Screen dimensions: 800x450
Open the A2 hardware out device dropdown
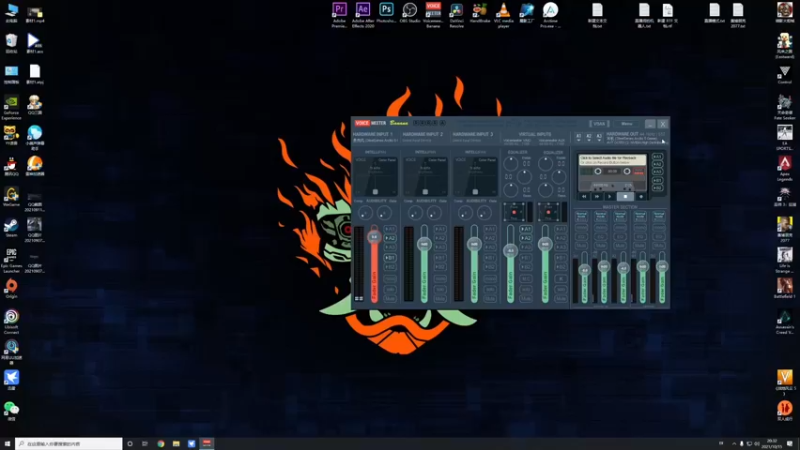tap(589, 137)
